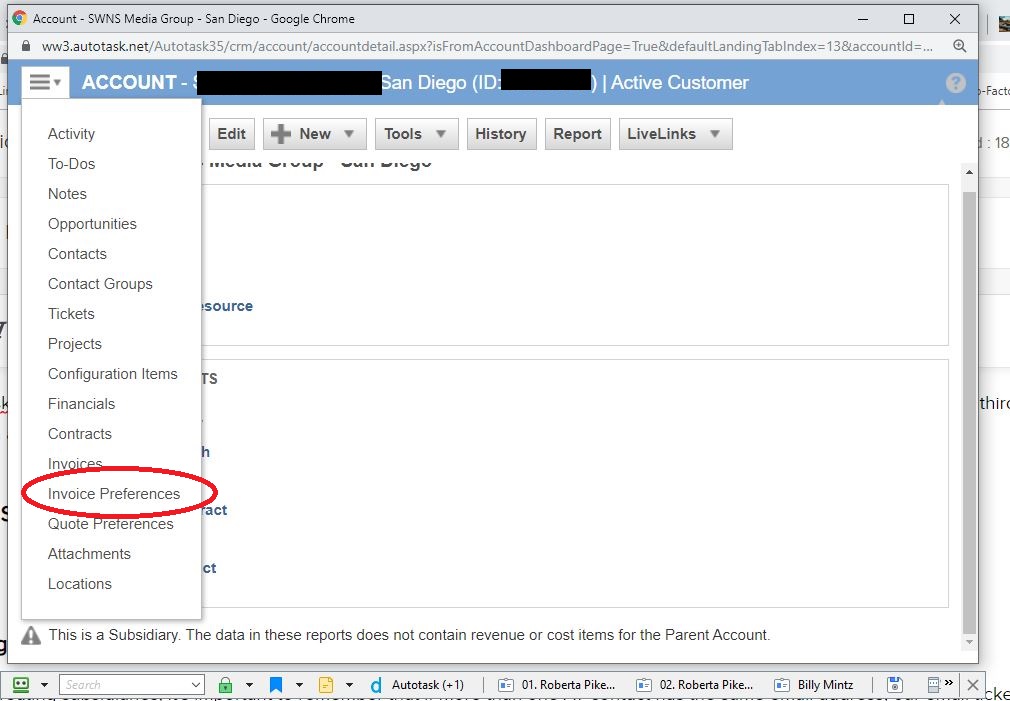
Task: Click the yellow safenote icon
Action: (x=326, y=684)
